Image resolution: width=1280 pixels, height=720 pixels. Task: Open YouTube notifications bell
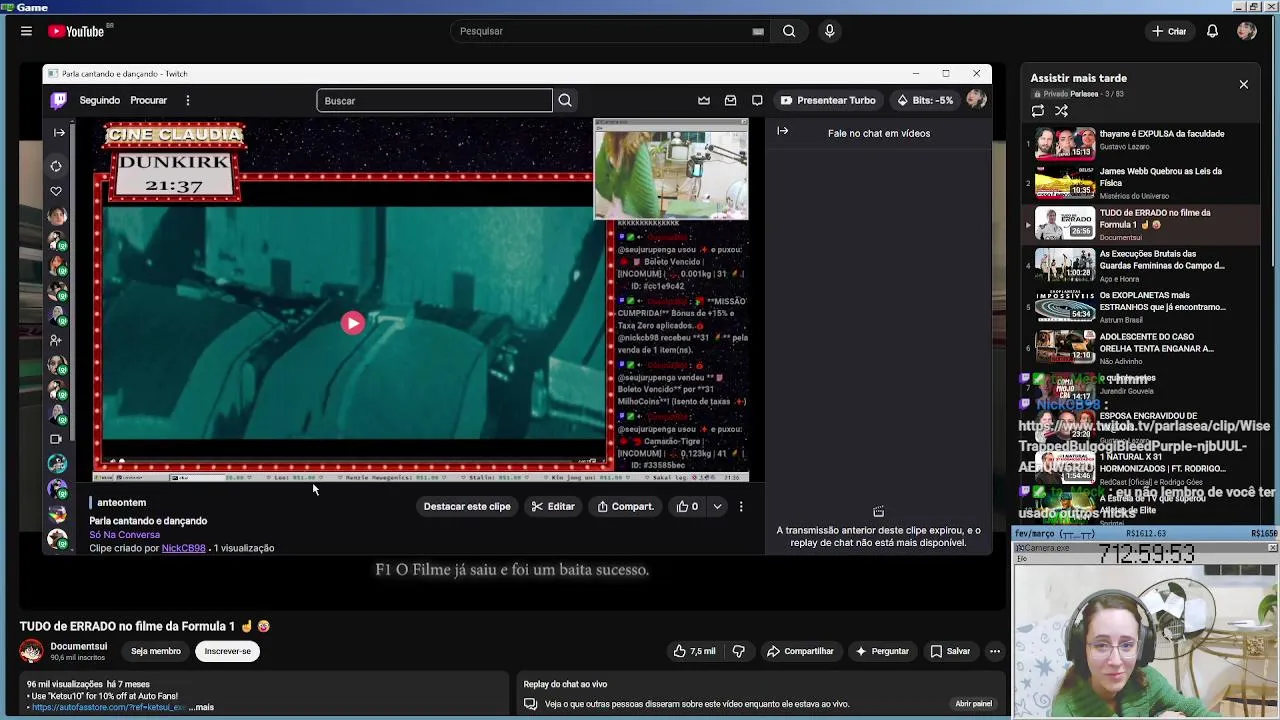[1212, 31]
